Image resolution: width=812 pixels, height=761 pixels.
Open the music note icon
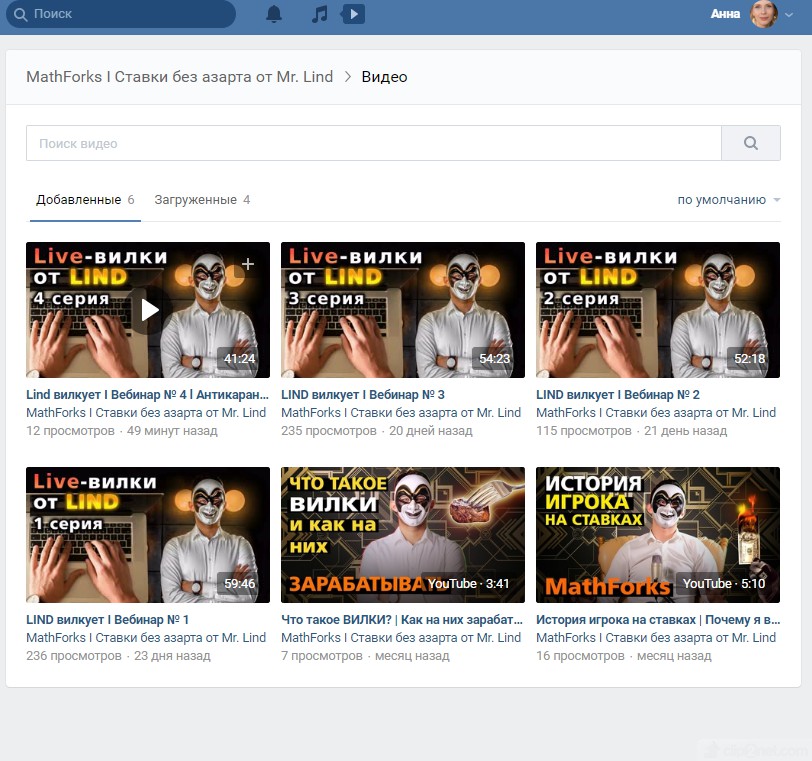(320, 14)
